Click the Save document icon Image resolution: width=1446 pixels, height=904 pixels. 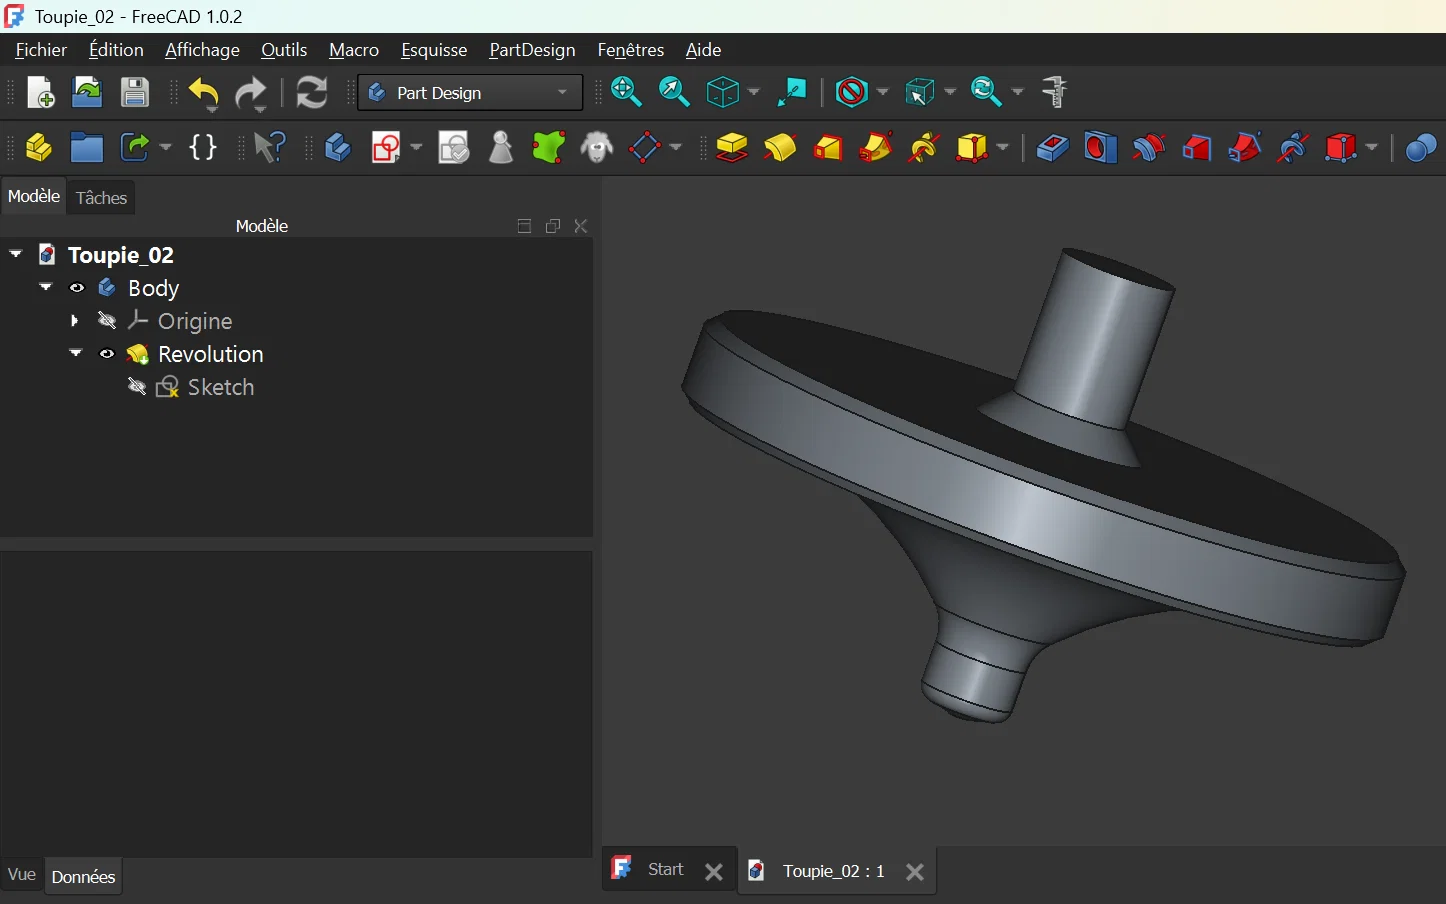(x=135, y=92)
